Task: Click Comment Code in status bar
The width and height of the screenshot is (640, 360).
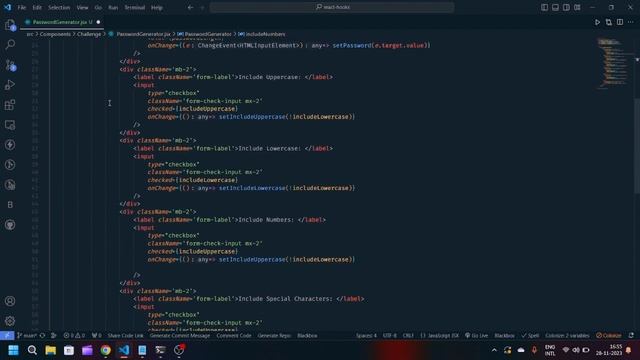Action: [234, 336]
